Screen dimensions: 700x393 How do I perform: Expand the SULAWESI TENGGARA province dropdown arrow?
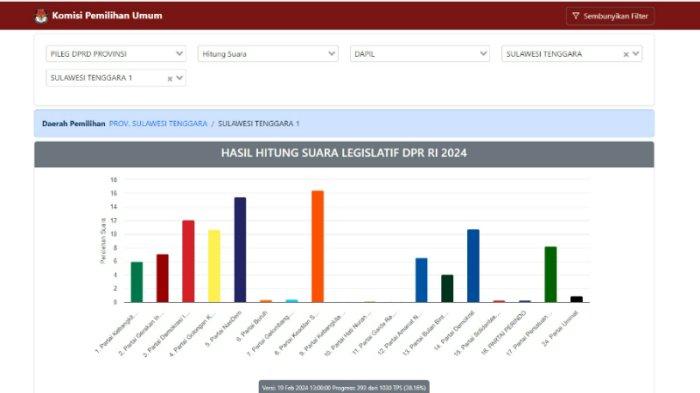636,54
